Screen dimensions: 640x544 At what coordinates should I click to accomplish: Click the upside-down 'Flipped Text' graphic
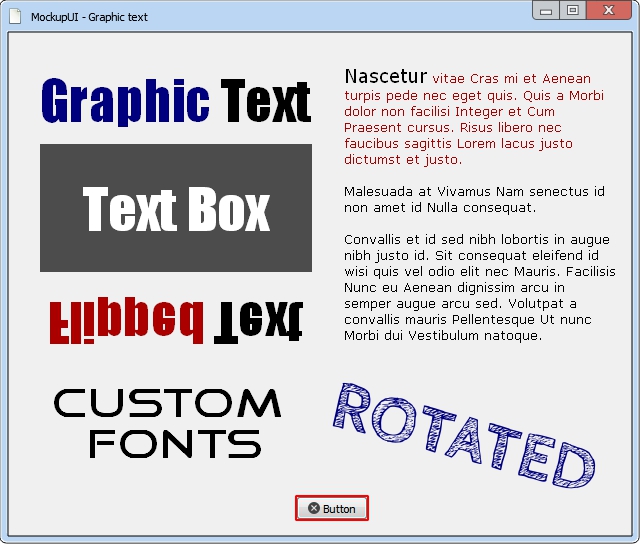pyautogui.click(x=176, y=322)
